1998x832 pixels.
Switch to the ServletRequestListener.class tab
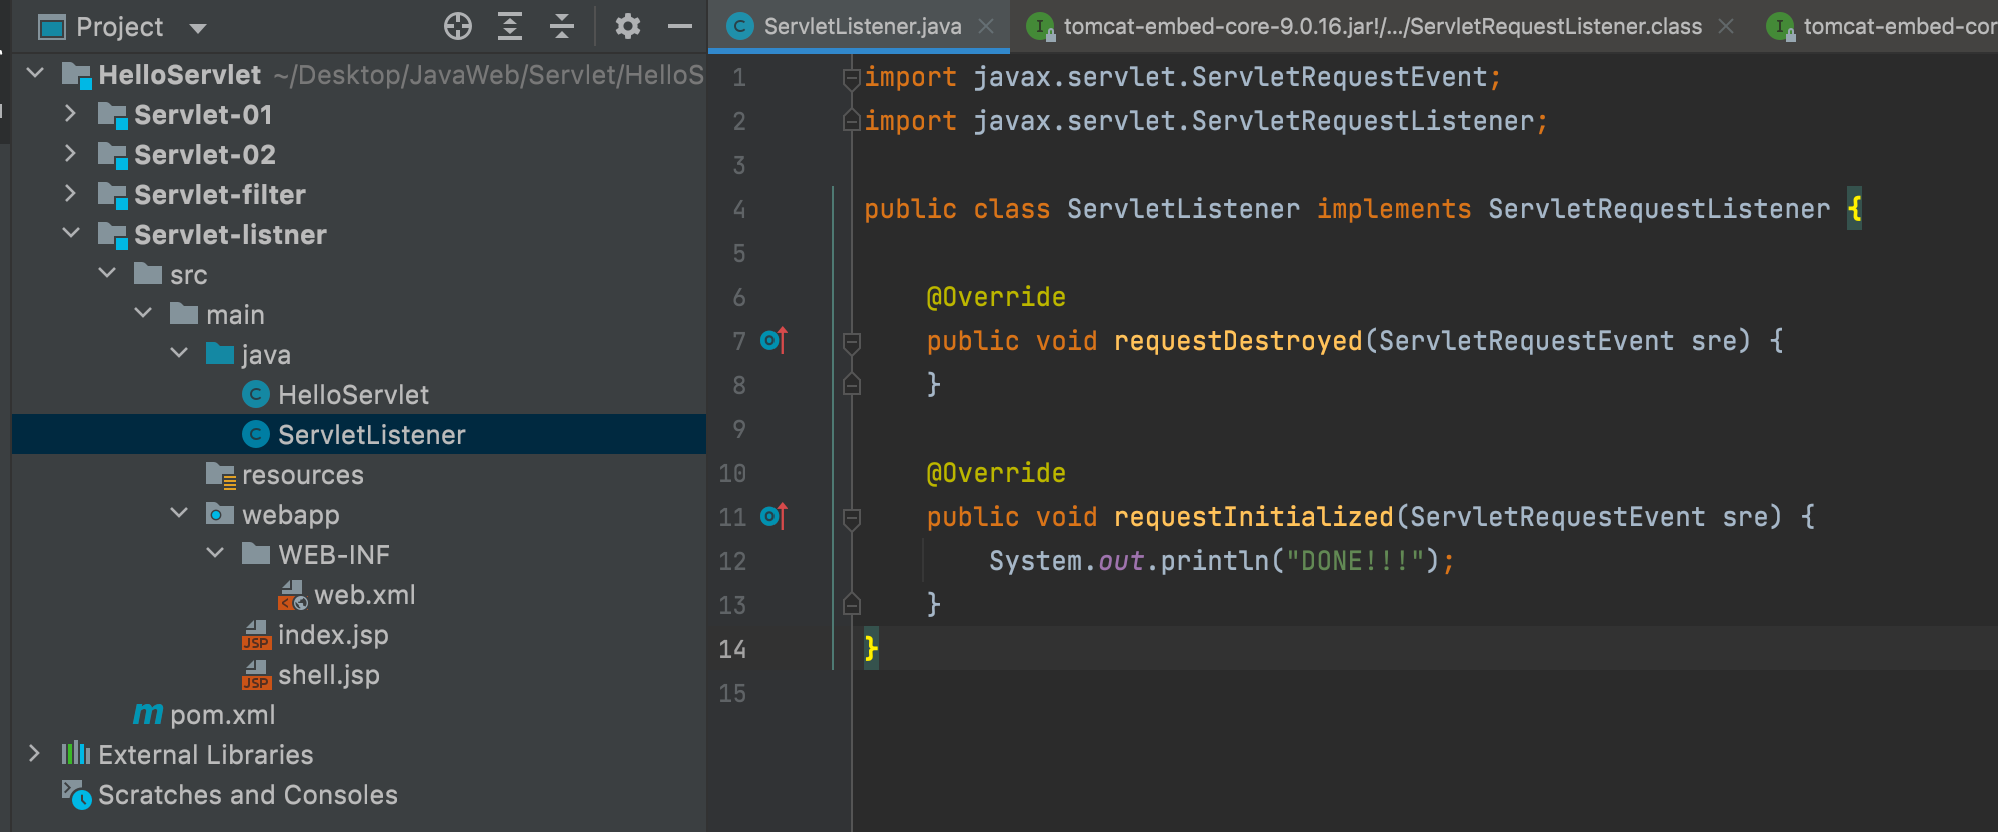1381,27
